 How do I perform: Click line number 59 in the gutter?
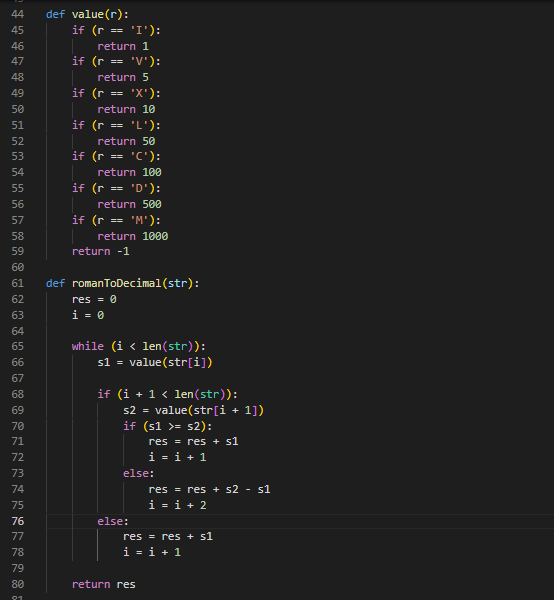[x=18, y=251]
